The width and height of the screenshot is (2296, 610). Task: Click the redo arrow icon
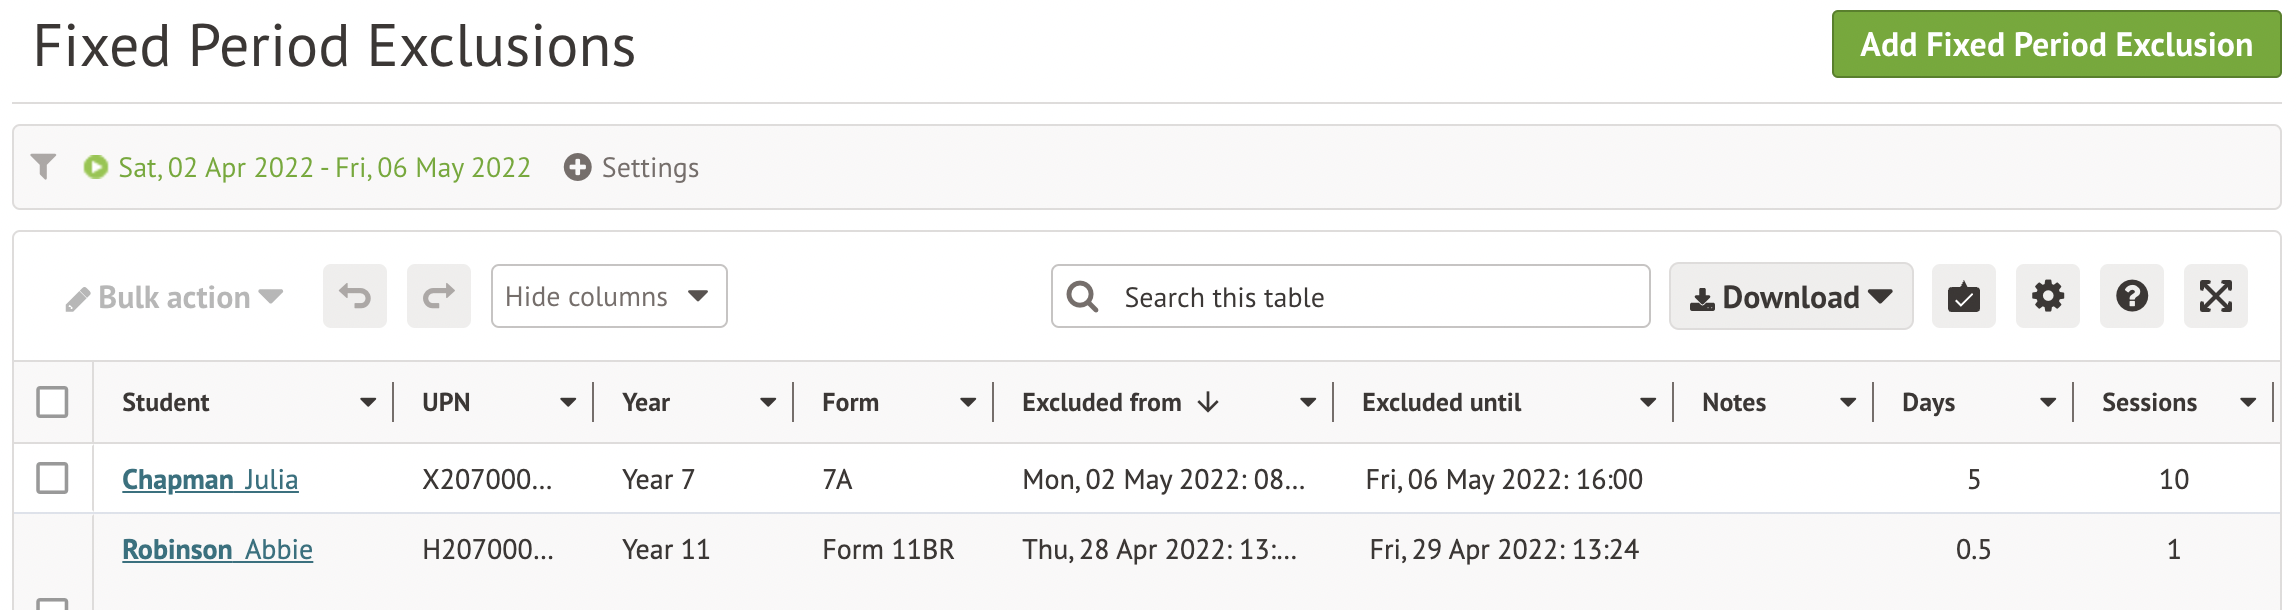pyautogui.click(x=439, y=296)
